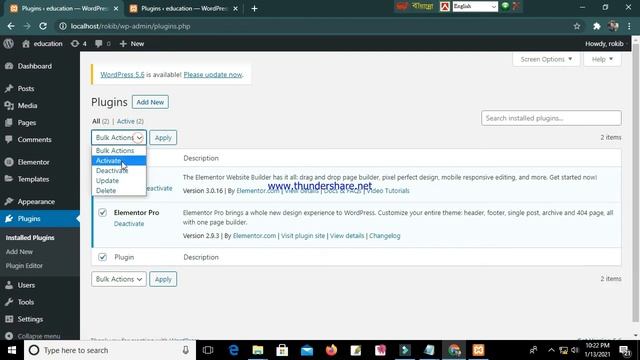
Task: Reload the page with browser refresh
Action: (x=43, y=26)
